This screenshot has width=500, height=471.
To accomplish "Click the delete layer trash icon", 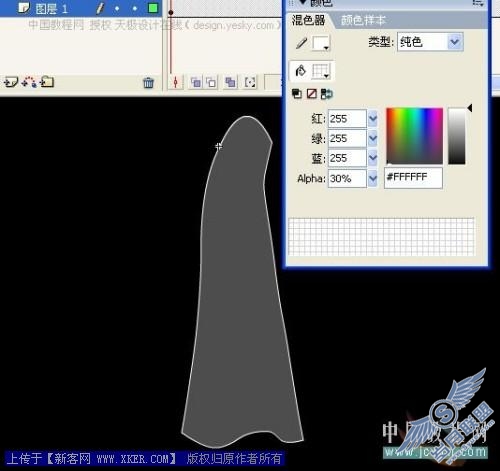I will coord(148,82).
